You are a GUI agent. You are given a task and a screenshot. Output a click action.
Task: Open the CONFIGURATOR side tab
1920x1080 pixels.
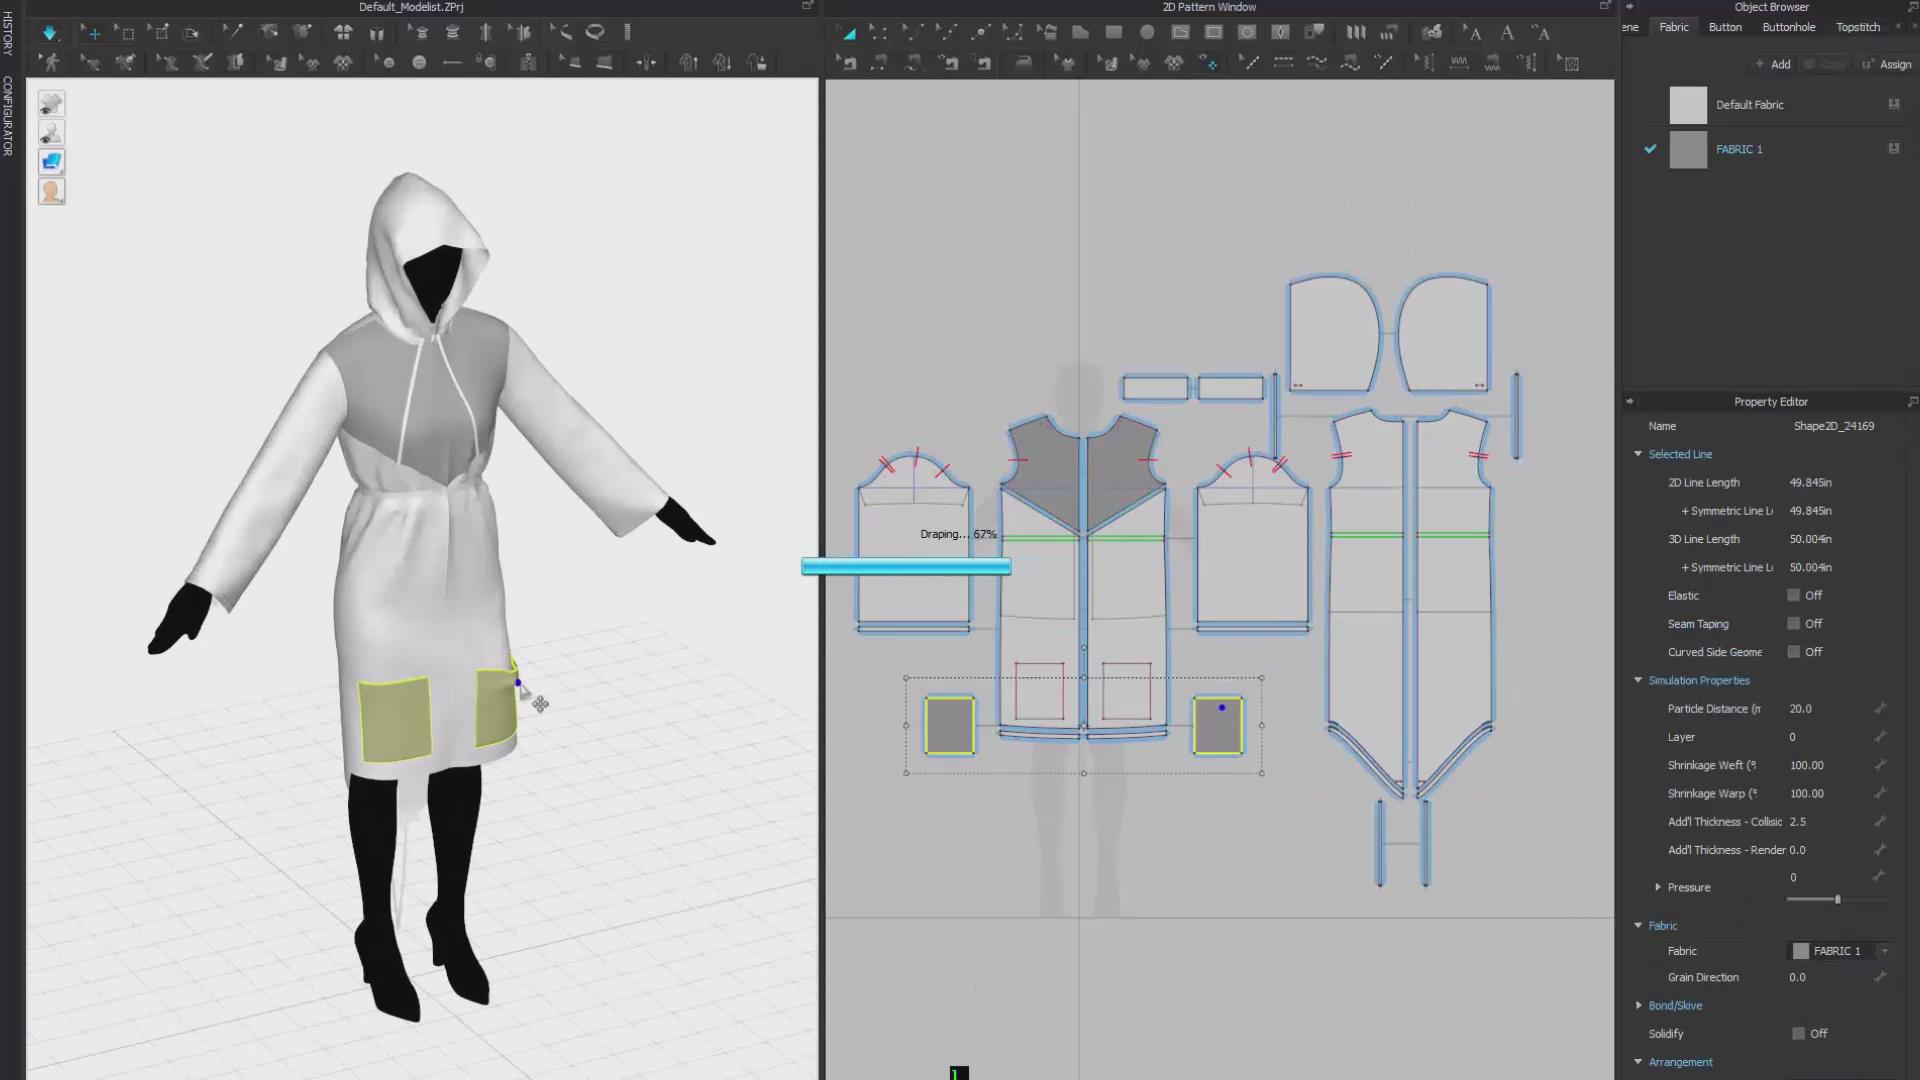[x=8, y=116]
